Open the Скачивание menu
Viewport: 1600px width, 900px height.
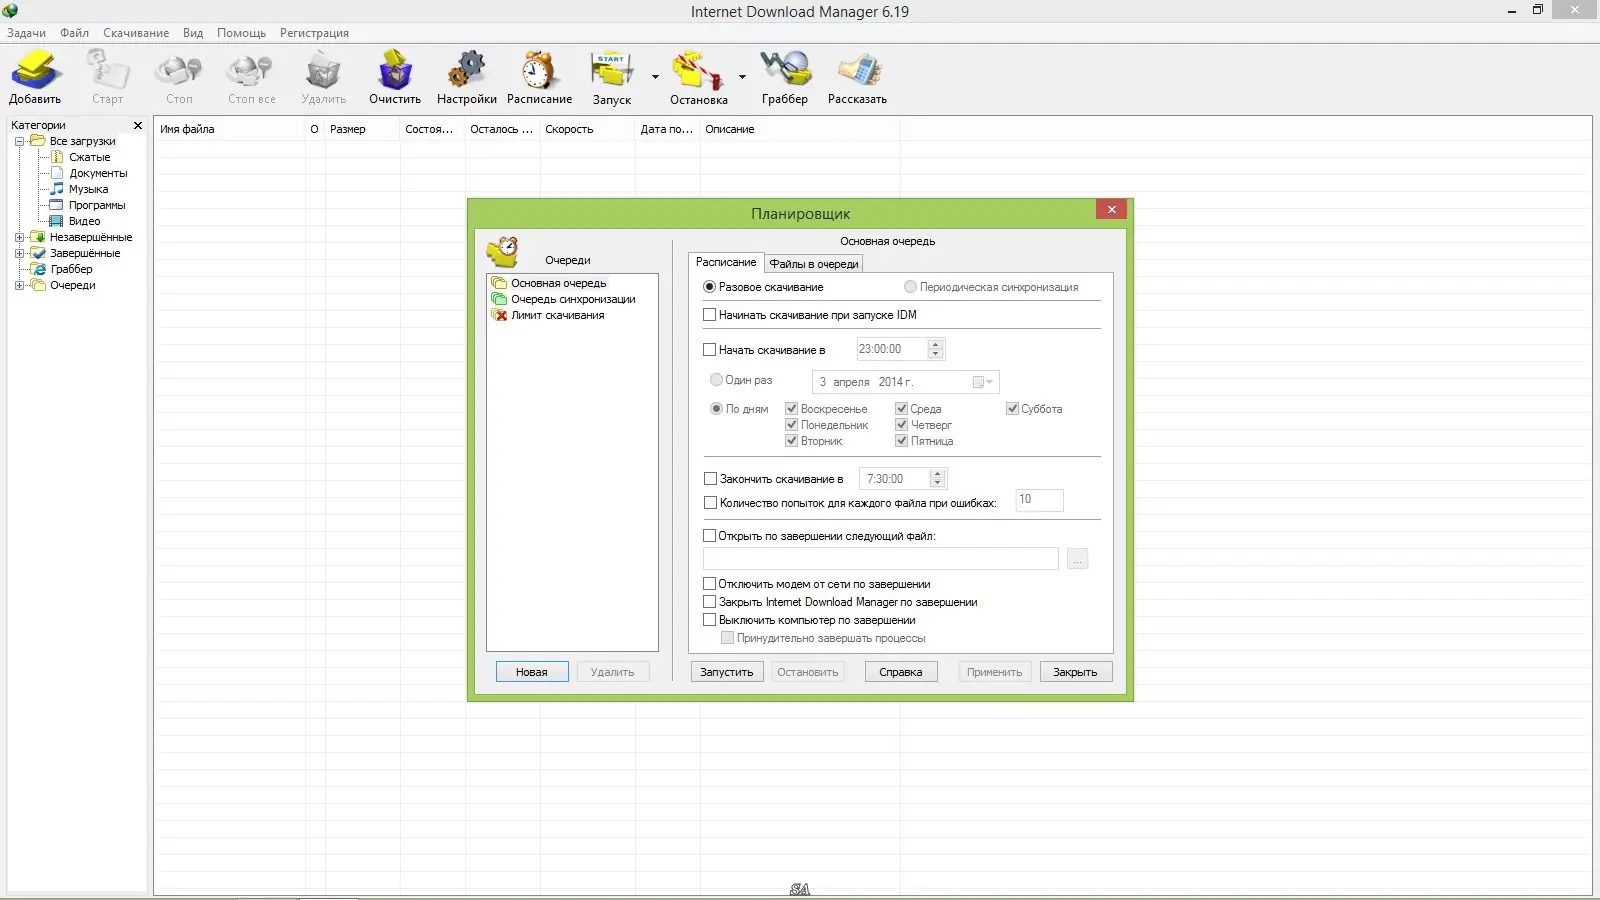coord(136,33)
